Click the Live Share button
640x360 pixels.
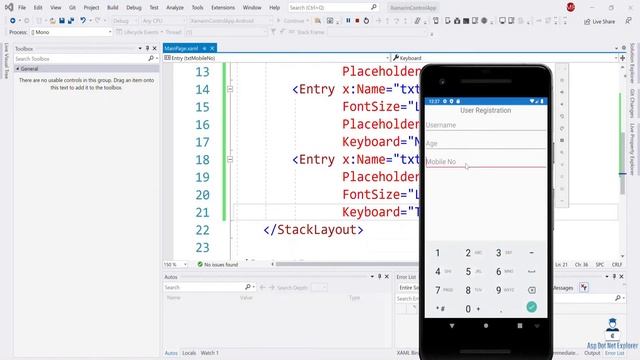coord(599,21)
